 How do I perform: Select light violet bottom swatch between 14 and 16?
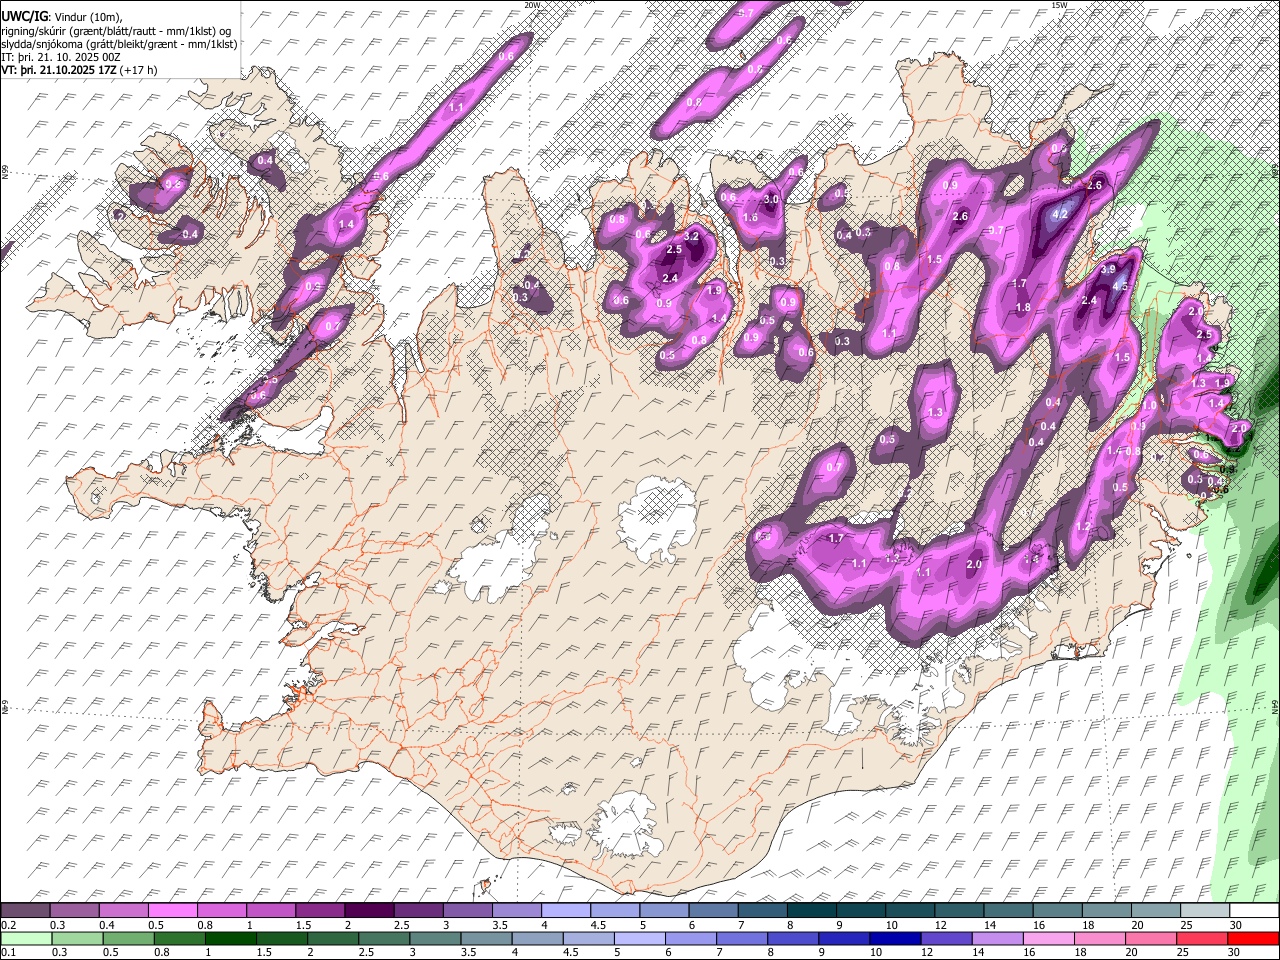(998, 938)
